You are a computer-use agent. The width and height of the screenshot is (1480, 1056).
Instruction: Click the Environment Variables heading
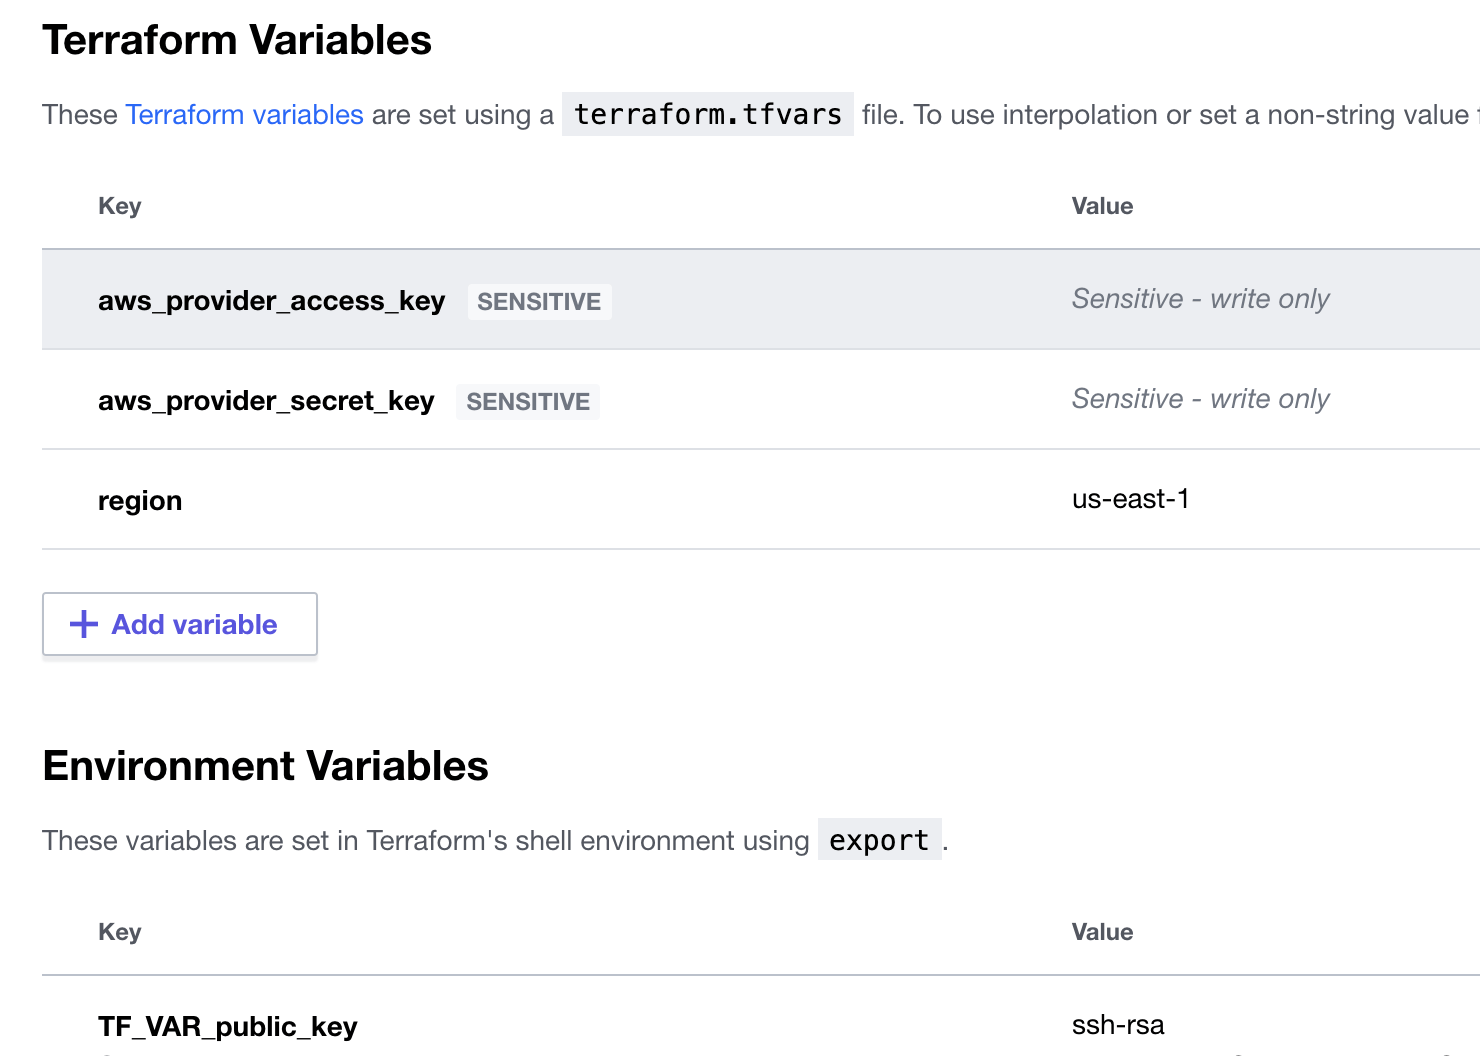(x=265, y=766)
